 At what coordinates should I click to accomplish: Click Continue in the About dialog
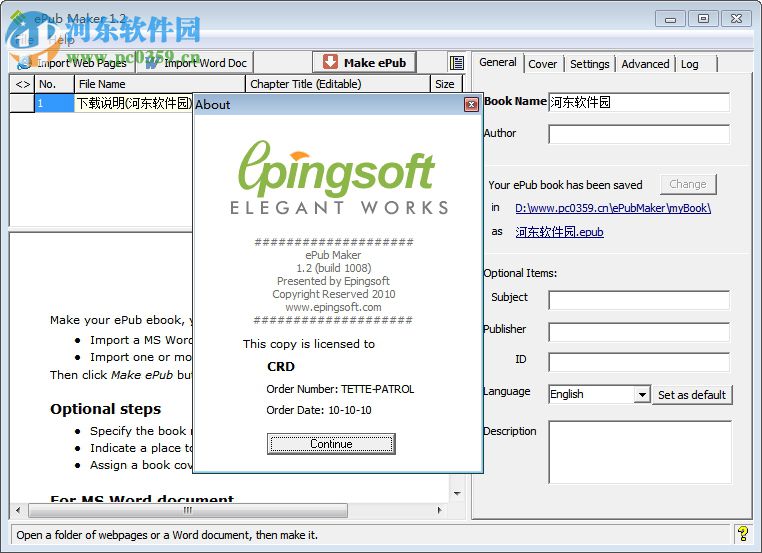coord(331,444)
